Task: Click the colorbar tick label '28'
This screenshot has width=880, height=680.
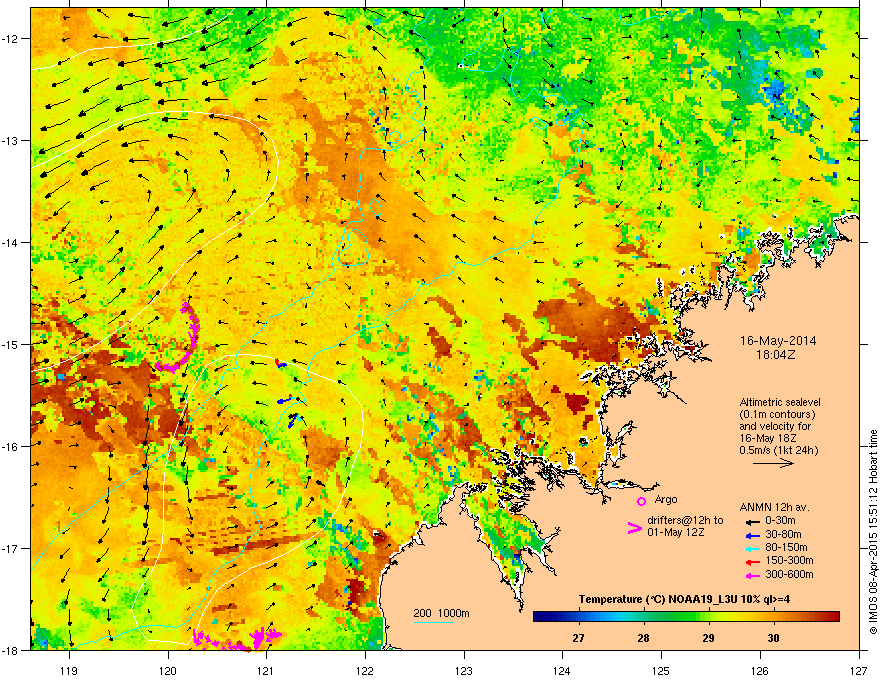Action: (643, 638)
